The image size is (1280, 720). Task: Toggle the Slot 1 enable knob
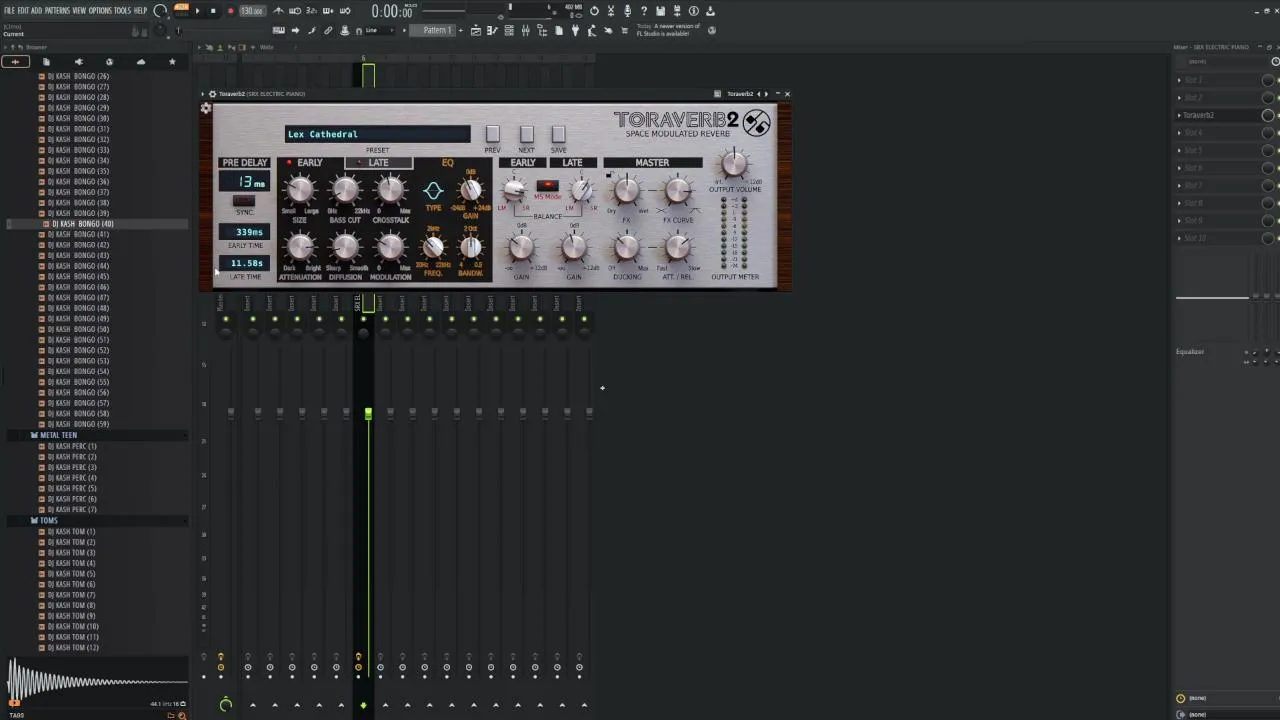[1268, 80]
